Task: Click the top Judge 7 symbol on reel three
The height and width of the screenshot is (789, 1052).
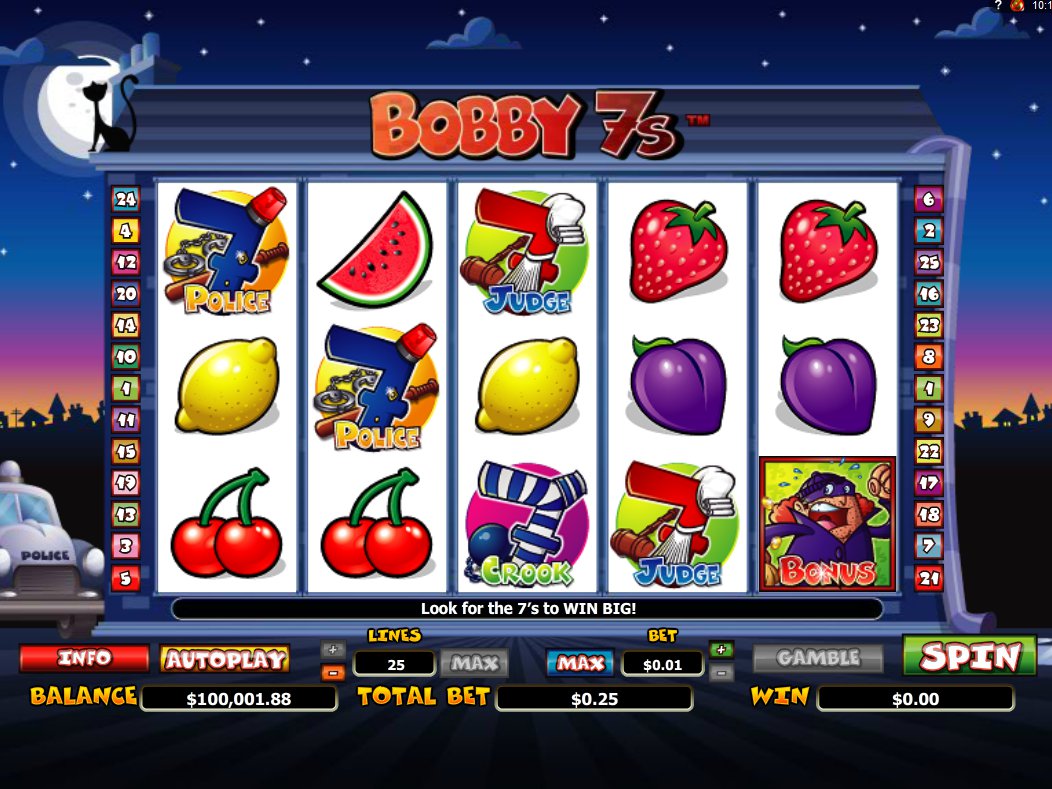Action: [x=527, y=252]
